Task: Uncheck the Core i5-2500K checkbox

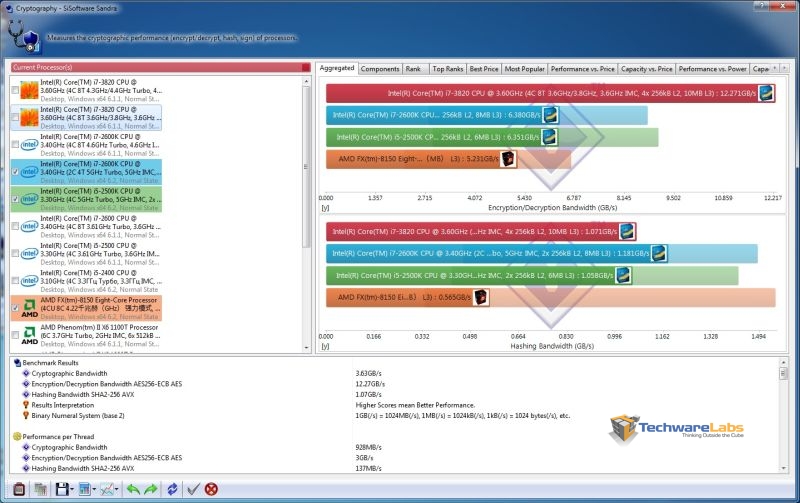Action: (15, 199)
